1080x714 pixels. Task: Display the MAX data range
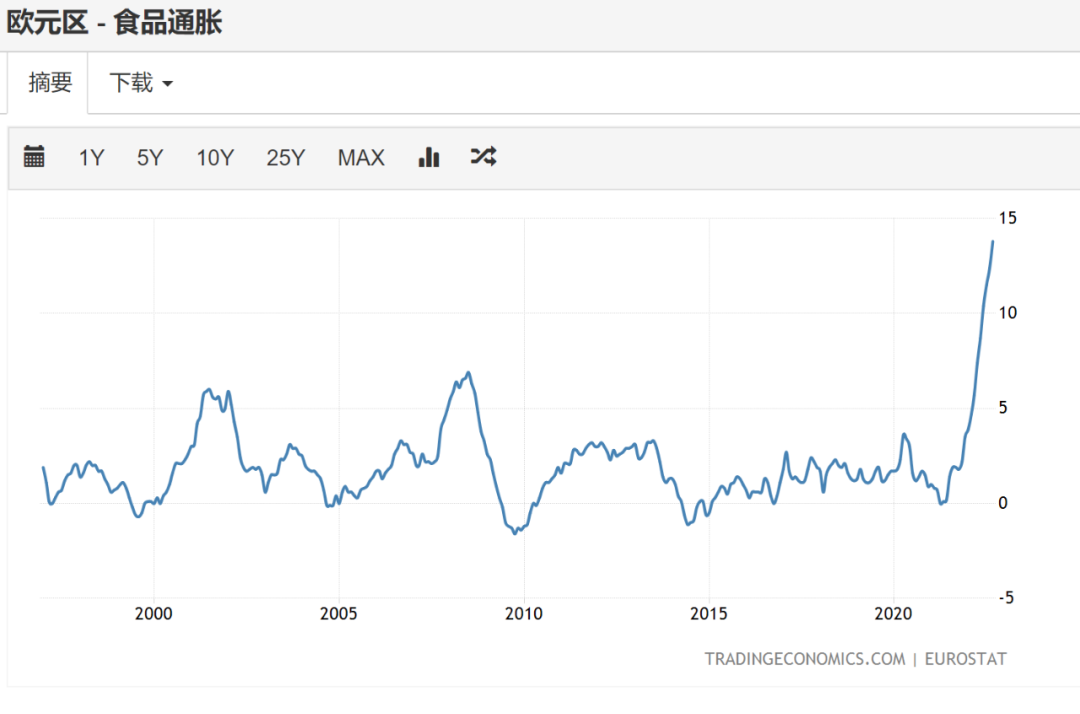pyautogui.click(x=361, y=158)
